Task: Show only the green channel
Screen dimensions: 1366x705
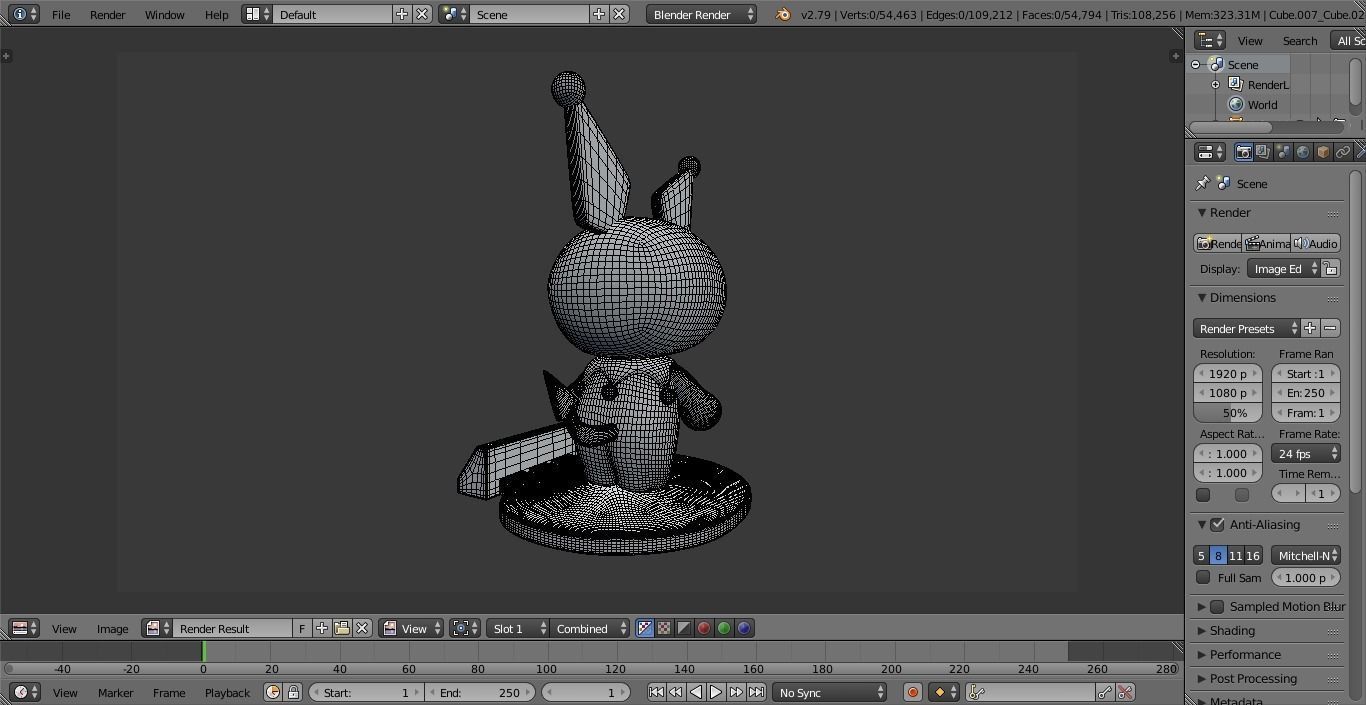Action: tap(724, 628)
